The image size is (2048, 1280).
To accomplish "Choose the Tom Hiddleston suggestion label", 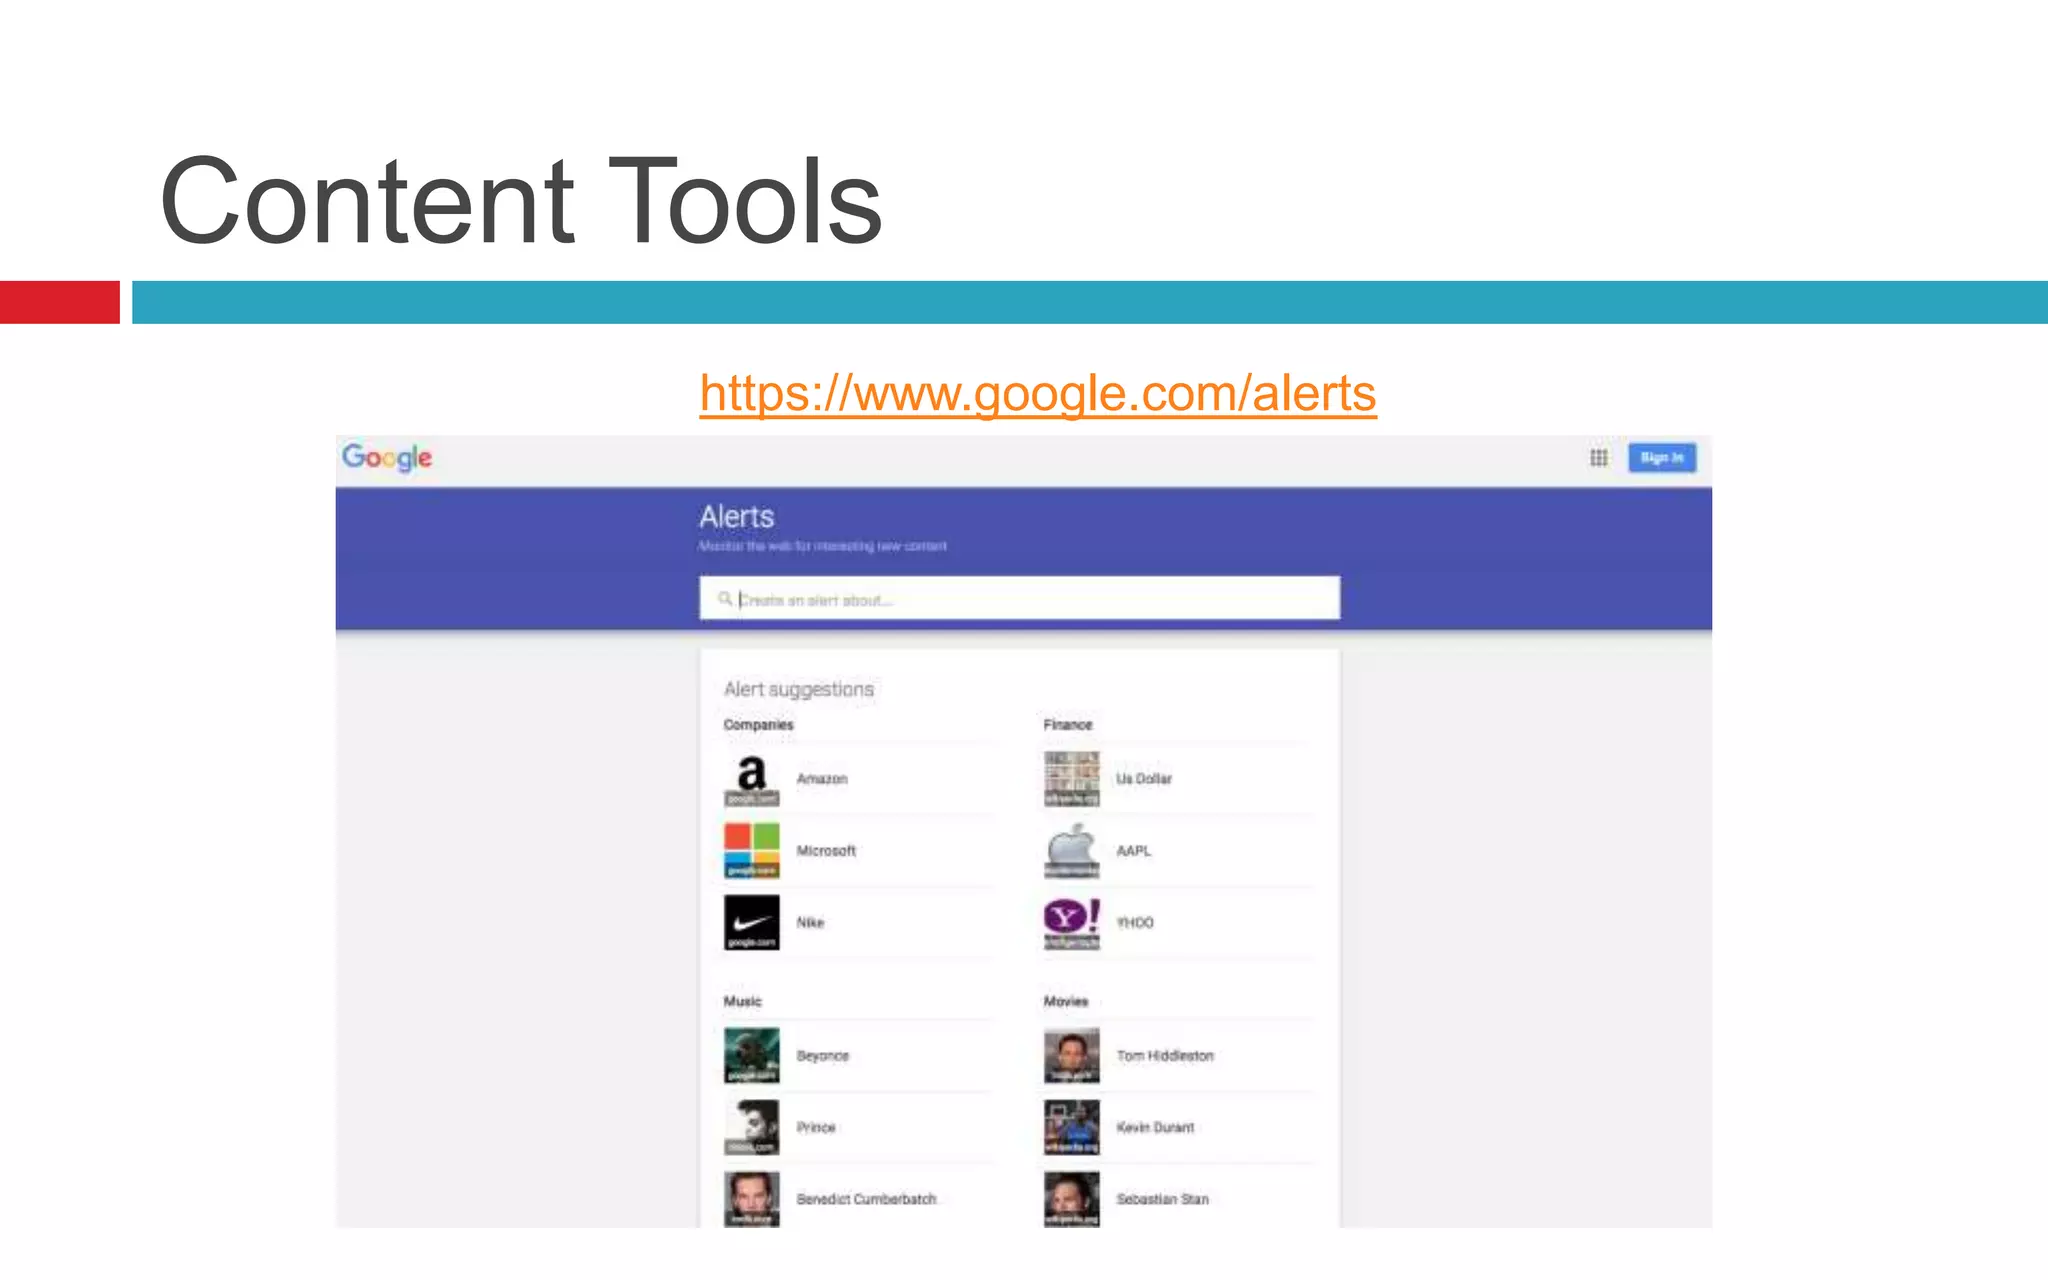I will [x=1165, y=1056].
